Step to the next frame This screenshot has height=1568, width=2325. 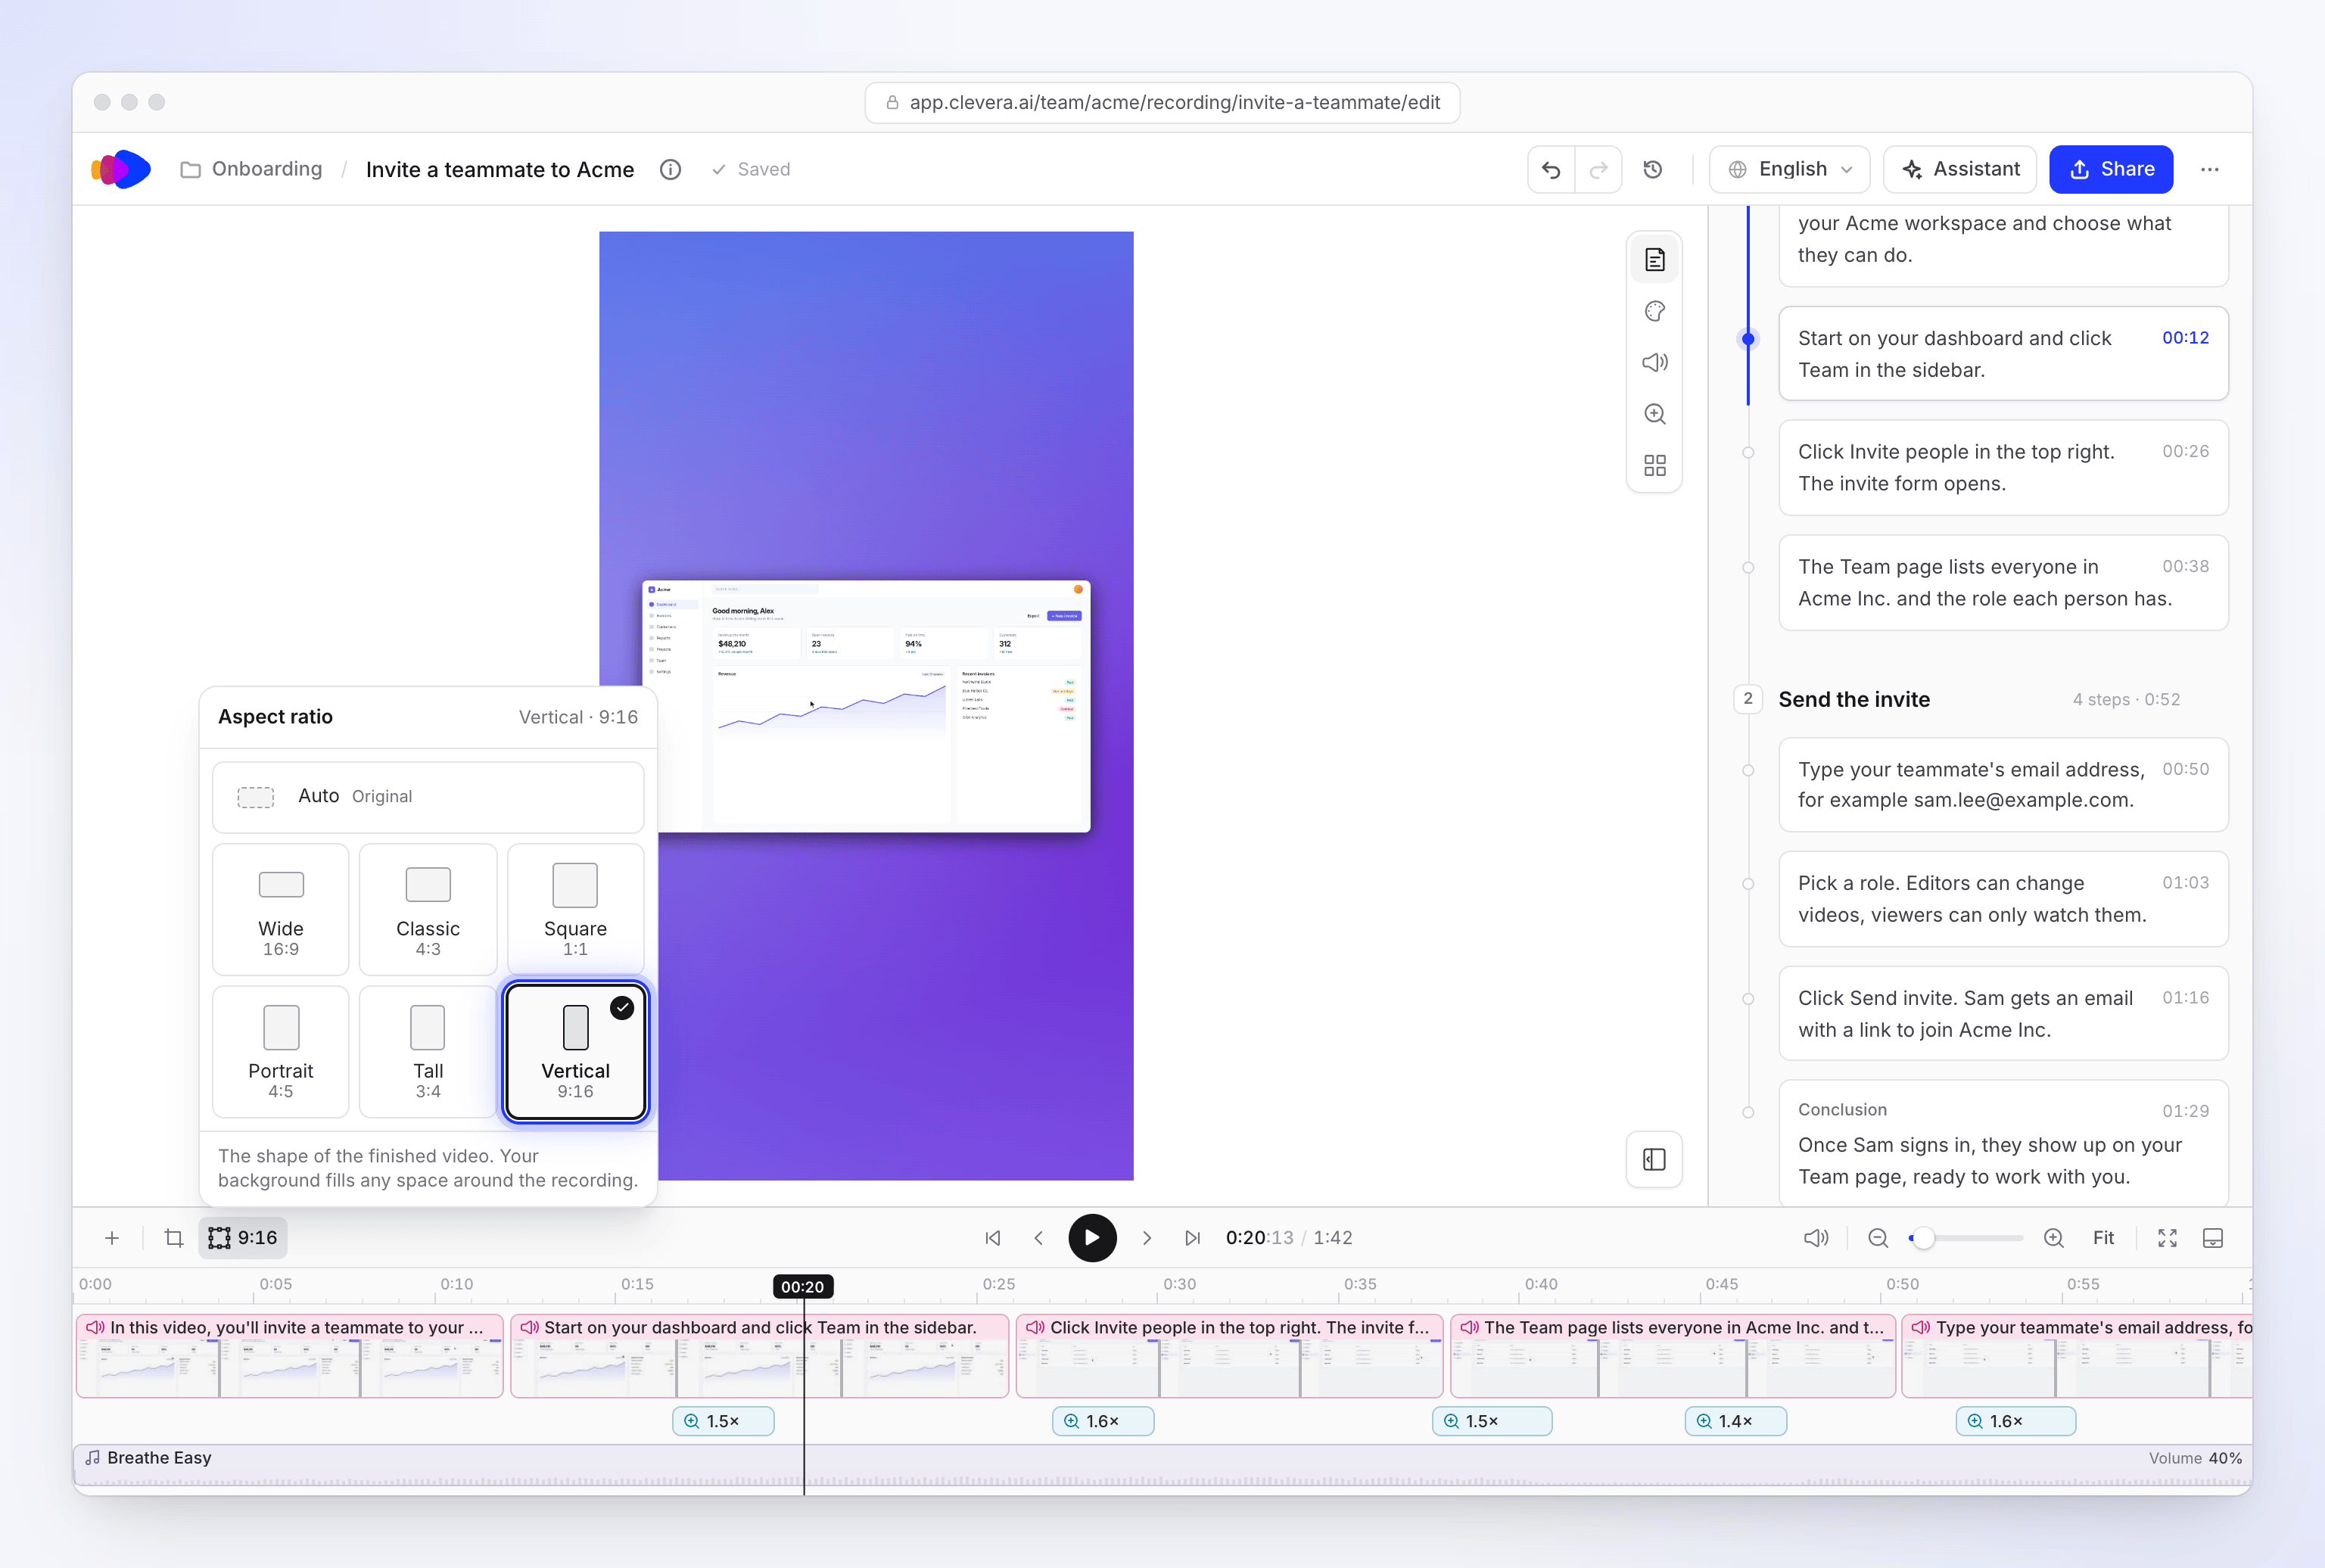click(1147, 1238)
